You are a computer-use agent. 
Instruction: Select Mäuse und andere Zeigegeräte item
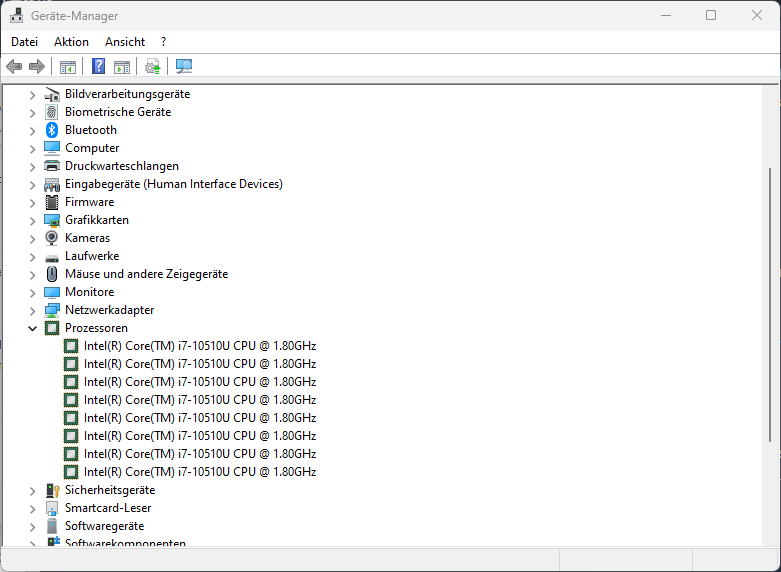click(146, 274)
